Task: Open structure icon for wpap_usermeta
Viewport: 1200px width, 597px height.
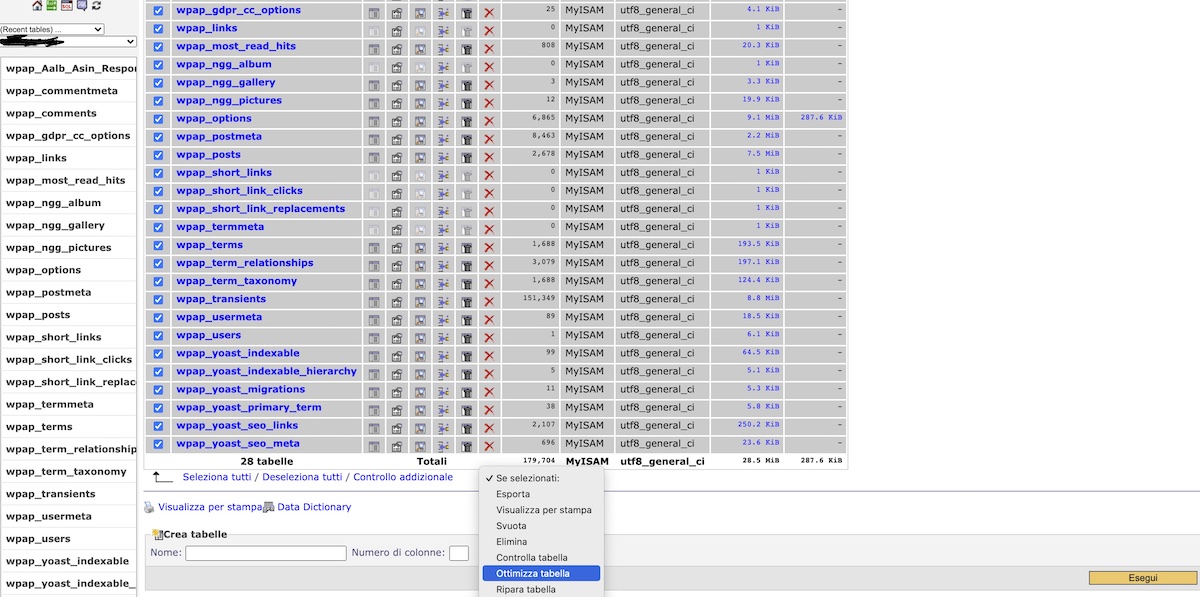Action: 397,319
